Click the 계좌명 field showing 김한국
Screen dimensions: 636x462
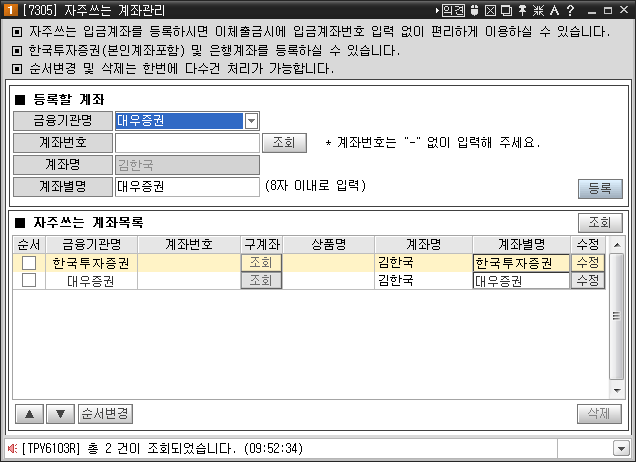point(187,165)
